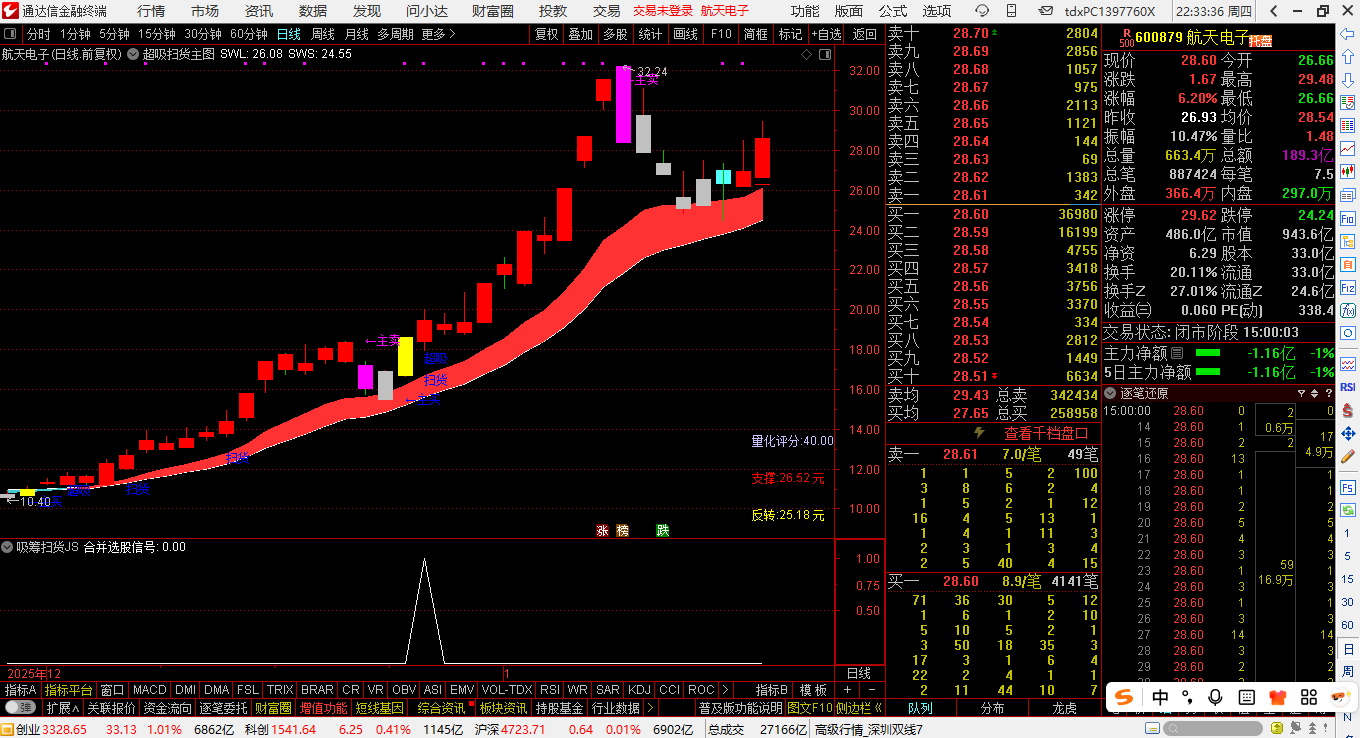
Task: Click the plus zoom button under 日线
Action: pyautogui.click(x=848, y=690)
